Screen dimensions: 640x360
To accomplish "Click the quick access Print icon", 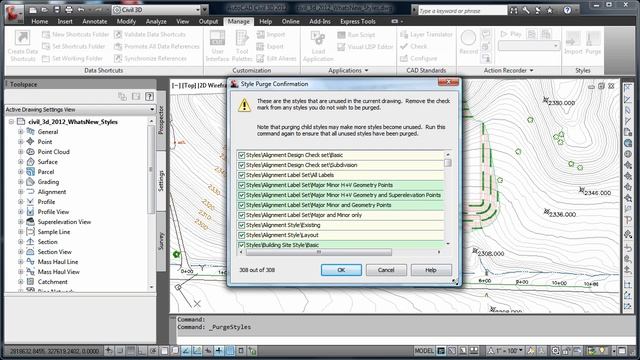I will click(x=69, y=9).
